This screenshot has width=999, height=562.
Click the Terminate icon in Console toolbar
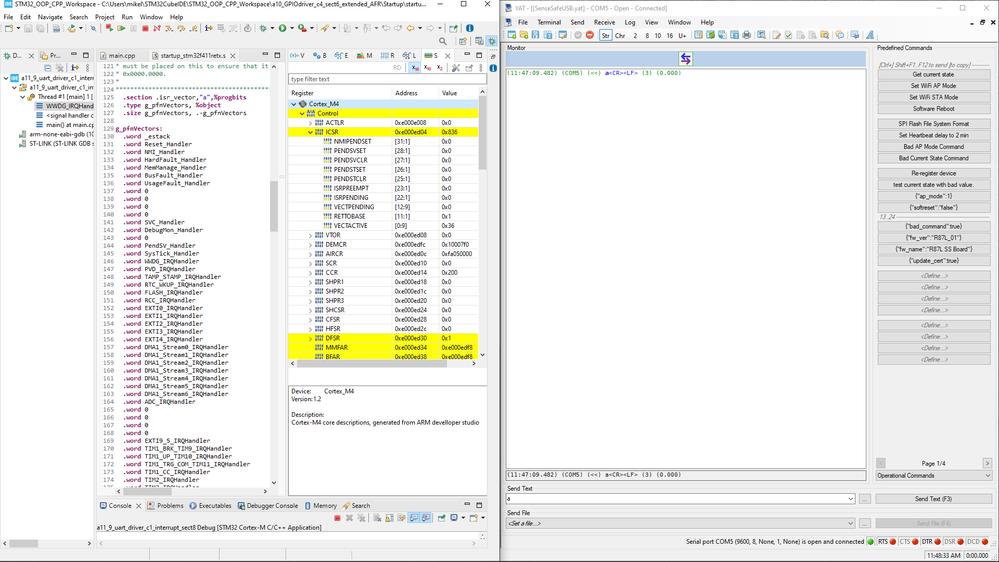pos(337,518)
